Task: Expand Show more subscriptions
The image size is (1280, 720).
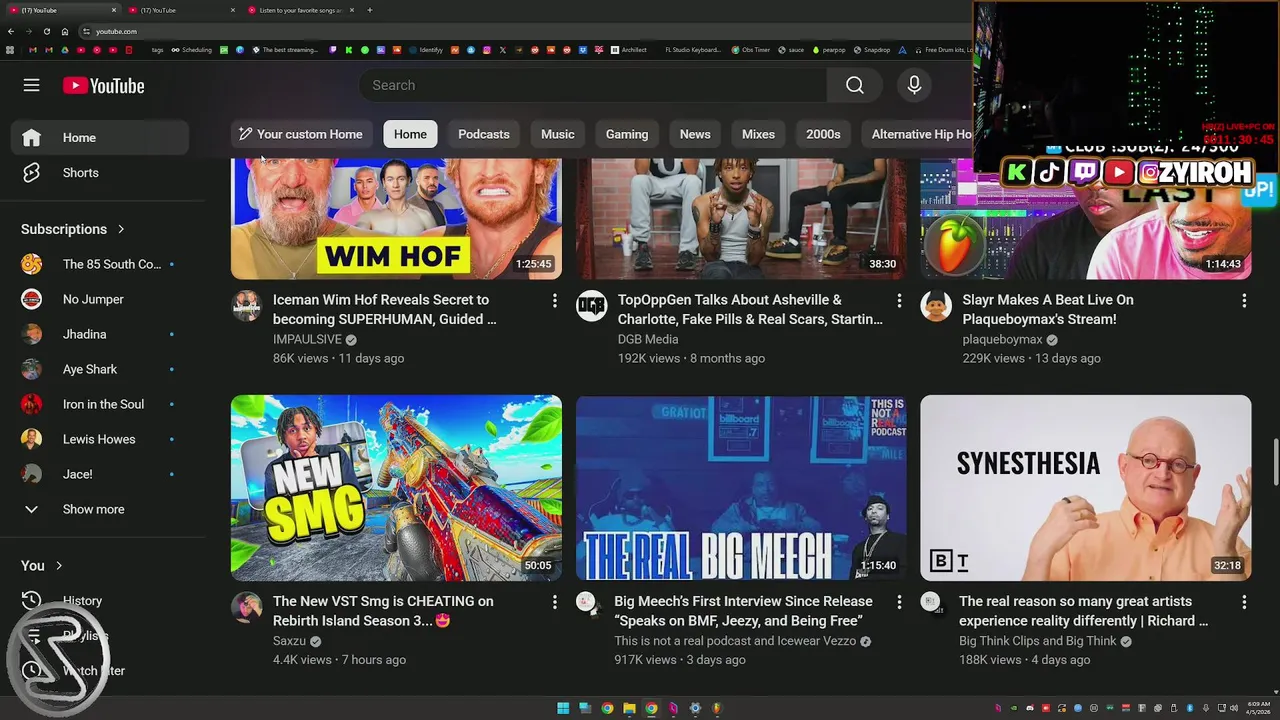Action: click(x=100, y=509)
